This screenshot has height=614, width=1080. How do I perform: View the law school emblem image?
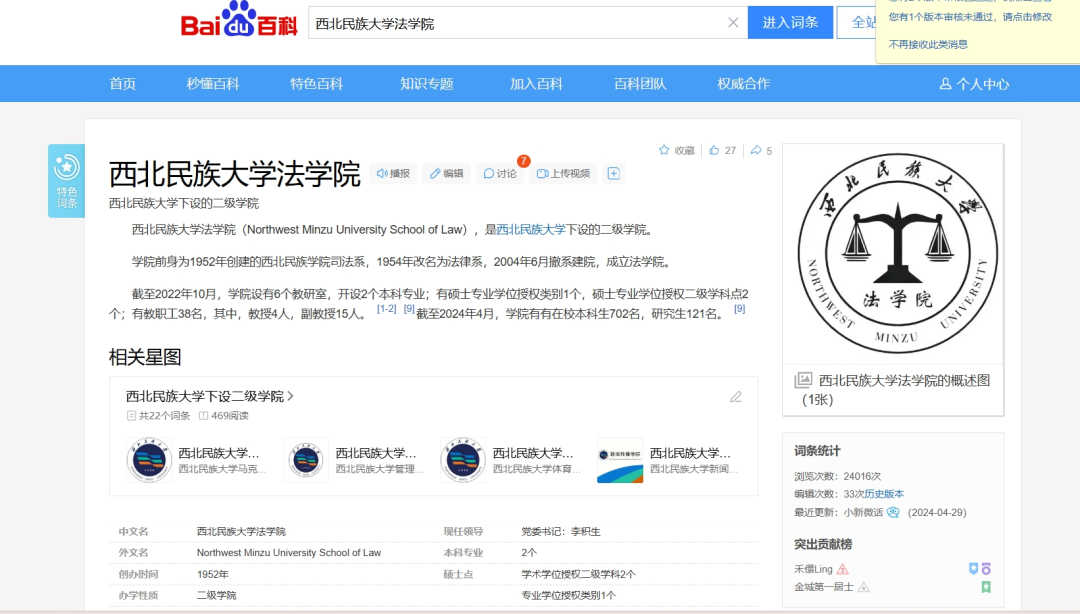[x=897, y=254]
